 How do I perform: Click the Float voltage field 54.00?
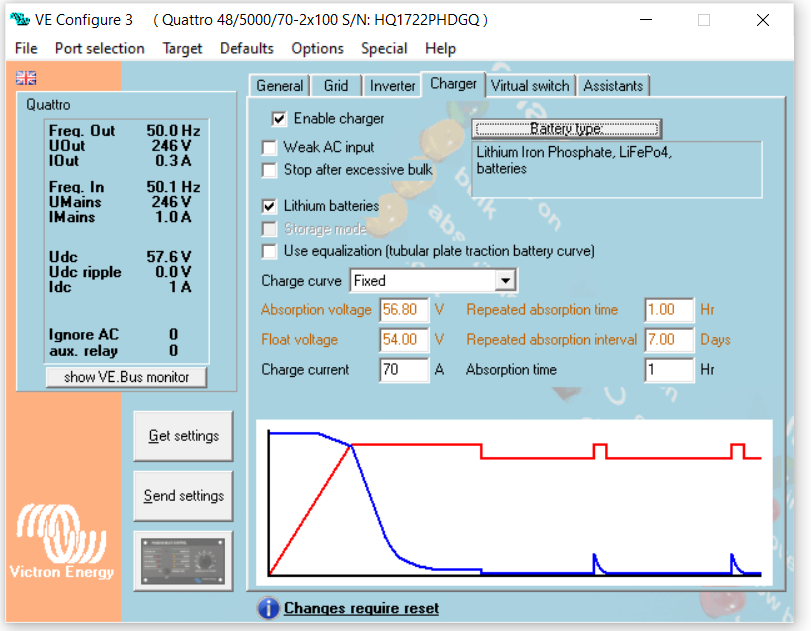coord(404,340)
